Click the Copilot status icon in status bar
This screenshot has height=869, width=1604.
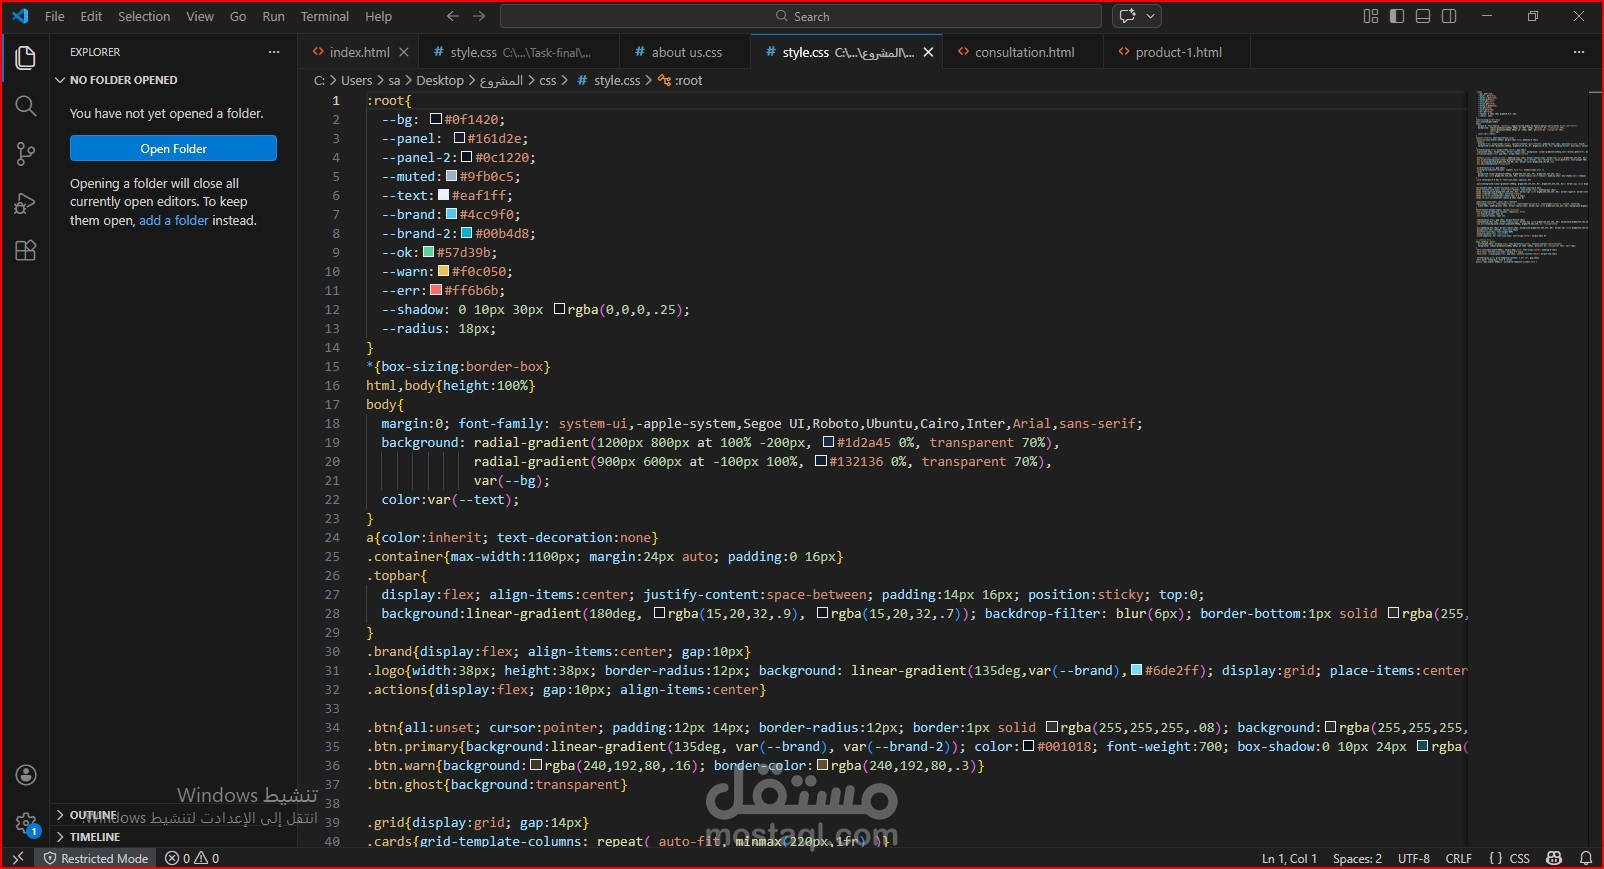click(x=1554, y=858)
